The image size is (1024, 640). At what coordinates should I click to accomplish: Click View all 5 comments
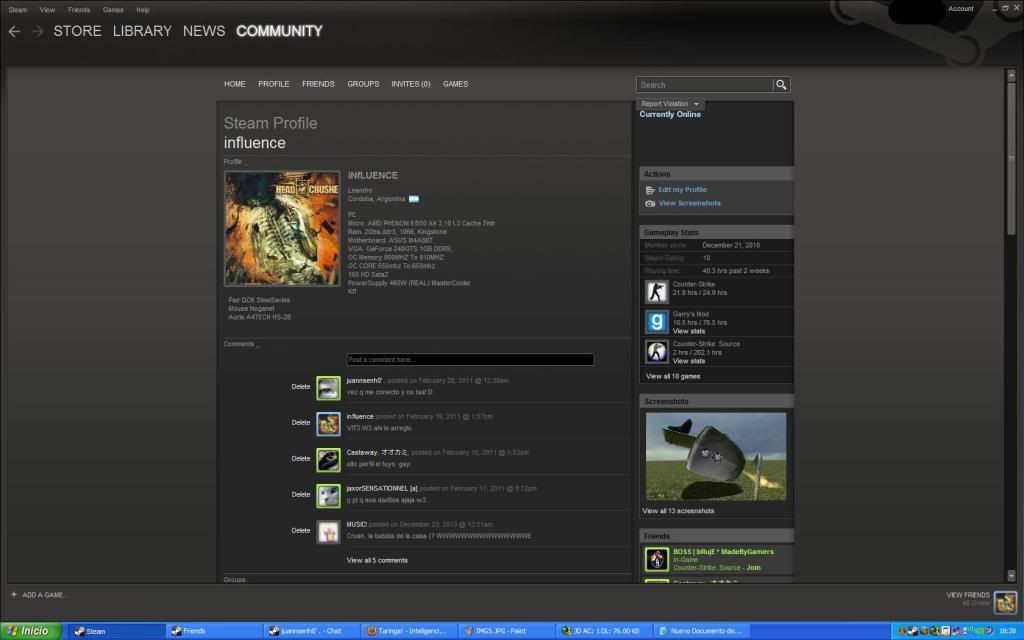[377, 561]
